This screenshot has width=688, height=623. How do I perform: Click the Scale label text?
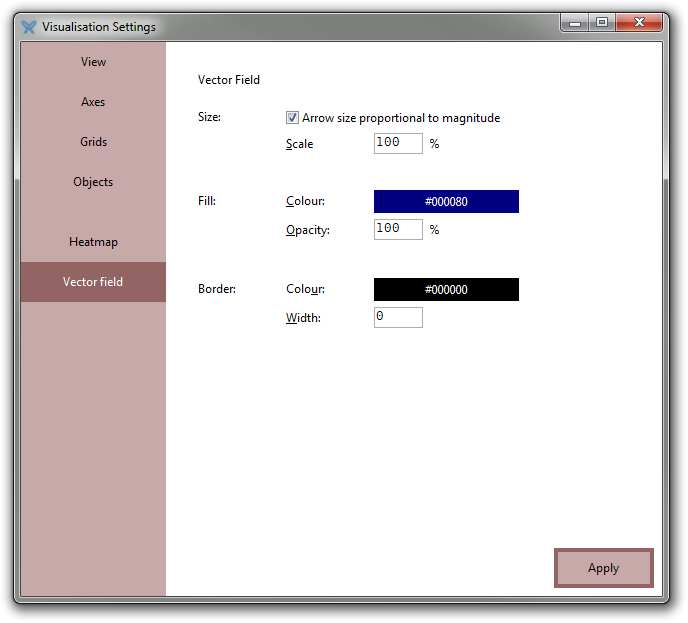point(300,144)
